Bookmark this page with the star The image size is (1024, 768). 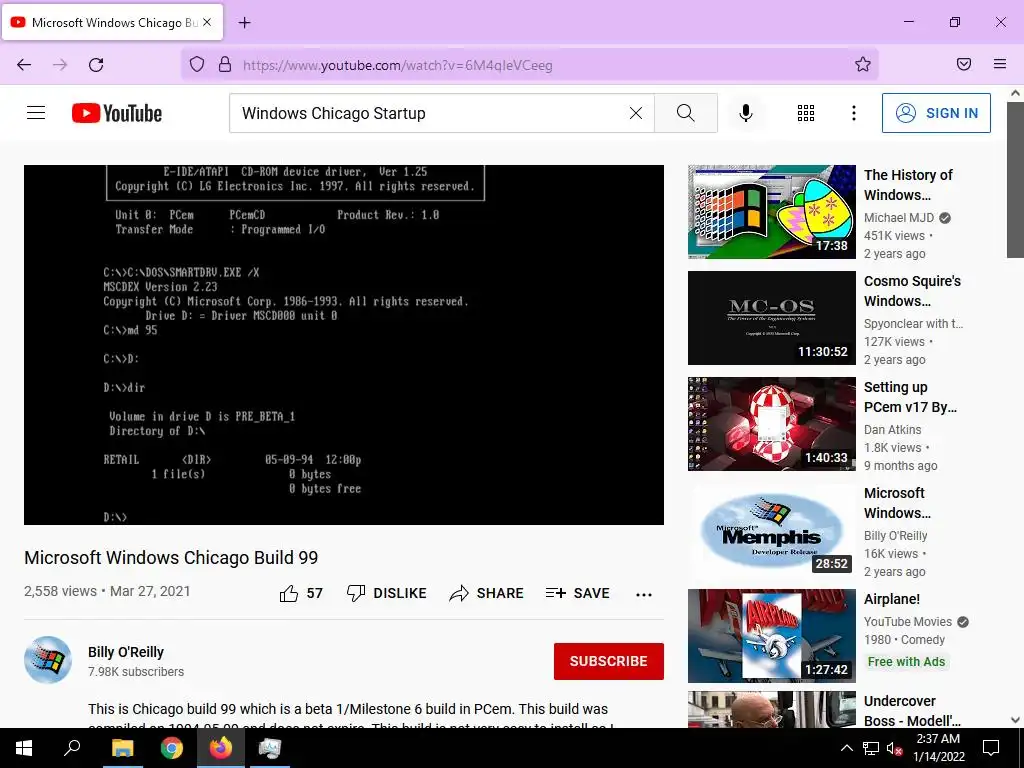[x=863, y=64]
